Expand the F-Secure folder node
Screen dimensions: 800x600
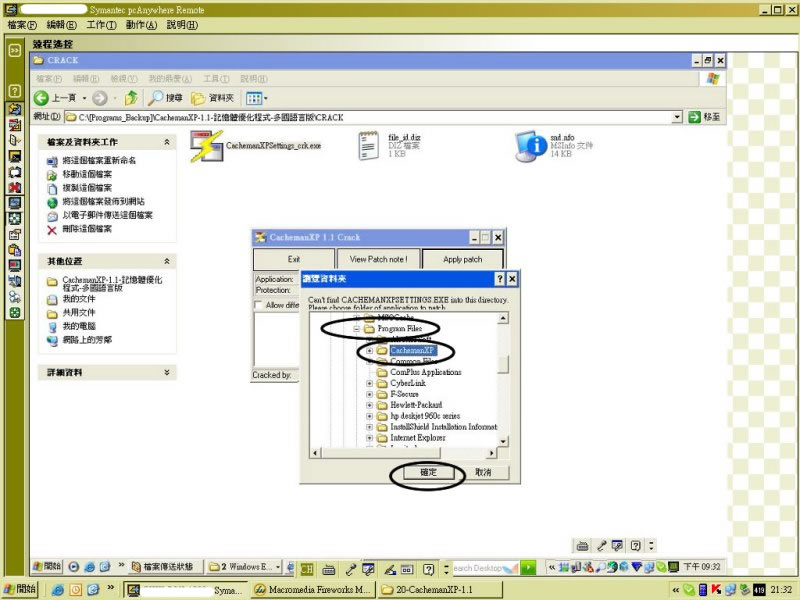pyautogui.click(x=369, y=394)
